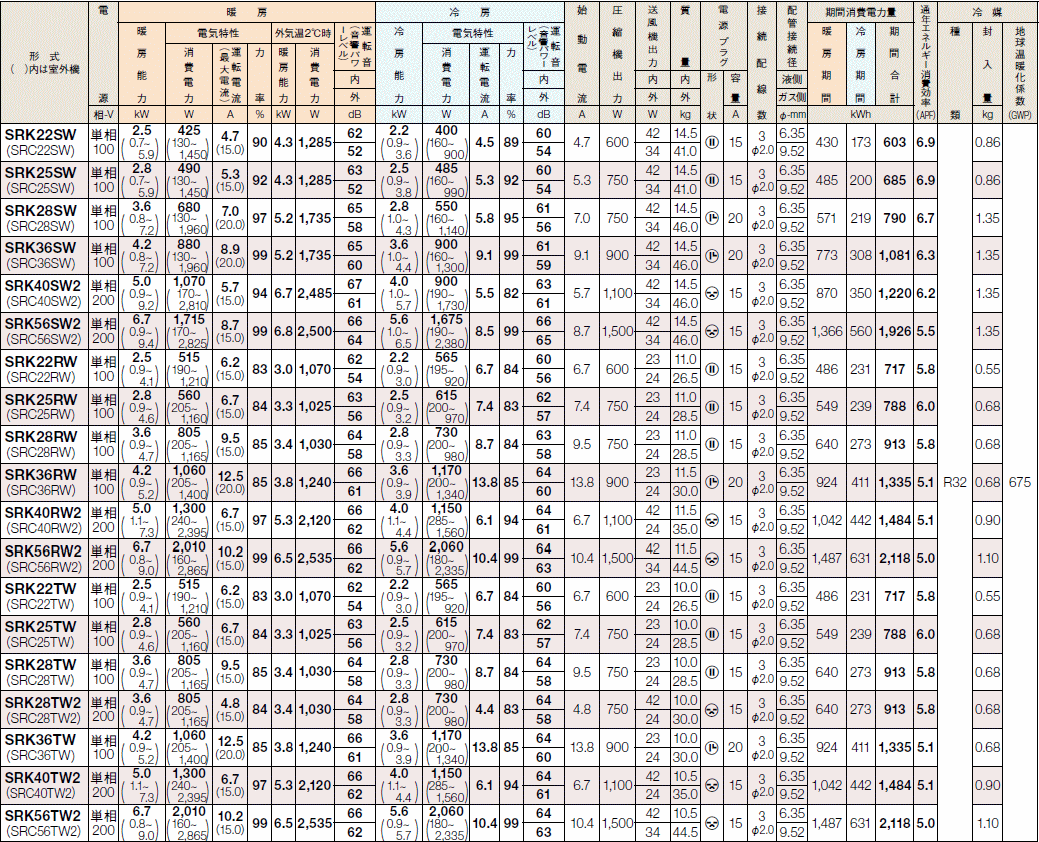Select model SRK56TW2 in the table

coord(43,816)
